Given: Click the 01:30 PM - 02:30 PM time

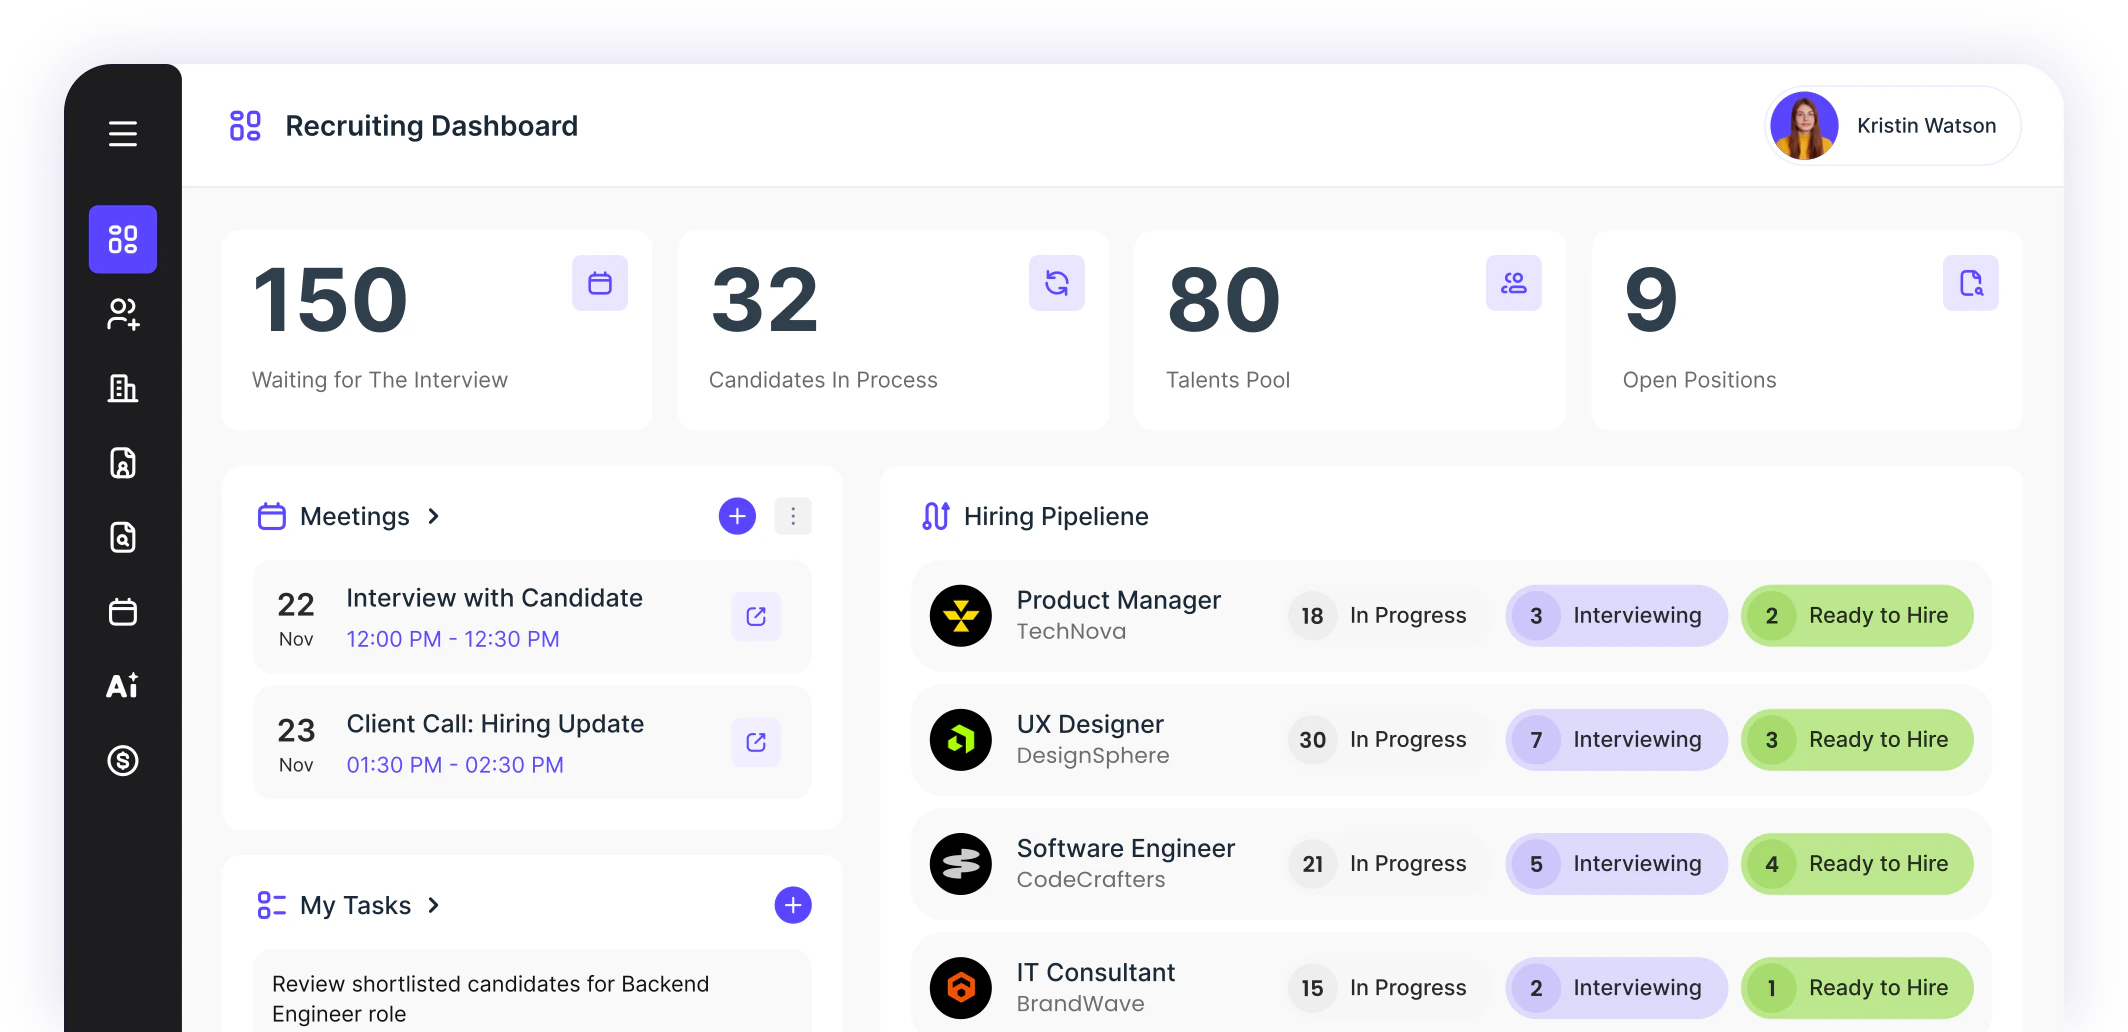Looking at the screenshot, I should pos(455,765).
